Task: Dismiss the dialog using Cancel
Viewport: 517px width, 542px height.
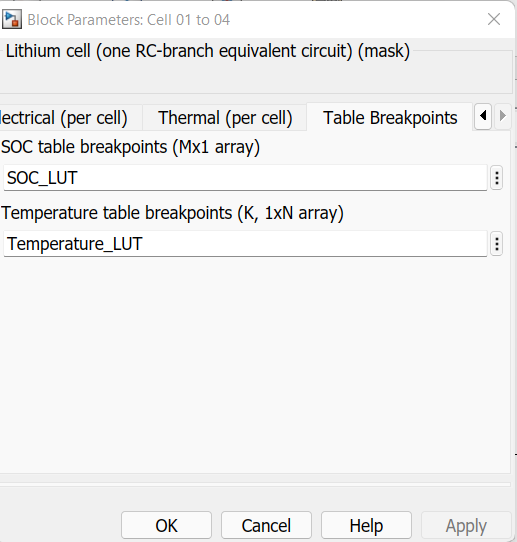Action: click(266, 525)
